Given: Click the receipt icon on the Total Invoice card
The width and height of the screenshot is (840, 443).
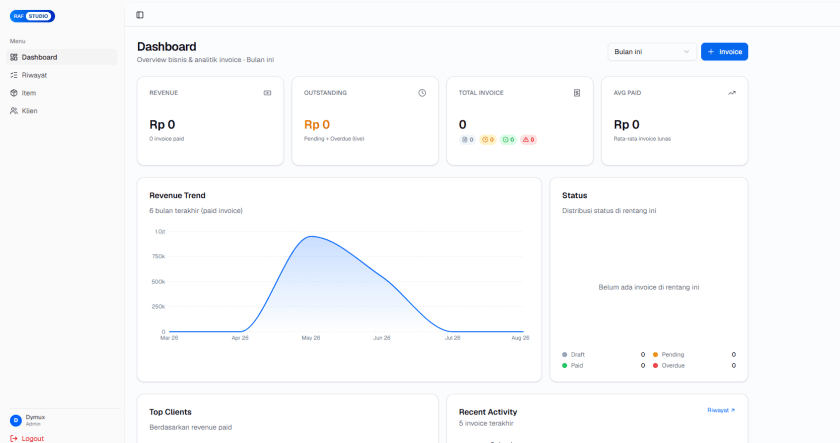Looking at the screenshot, I should point(577,93).
